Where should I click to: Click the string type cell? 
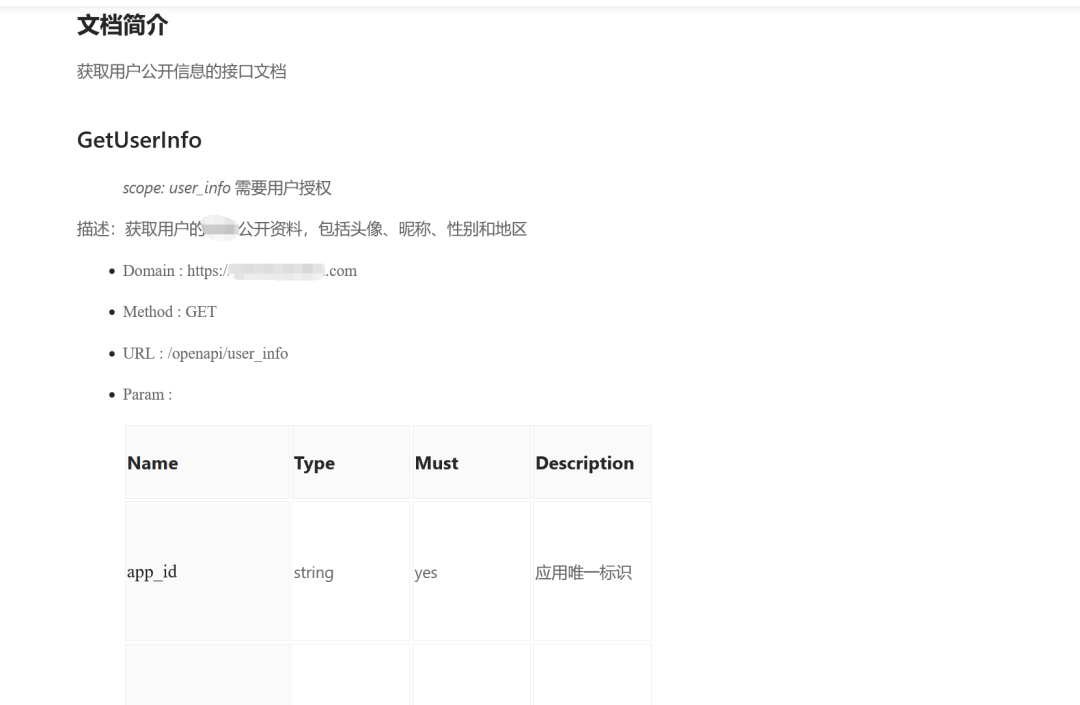[351, 571]
